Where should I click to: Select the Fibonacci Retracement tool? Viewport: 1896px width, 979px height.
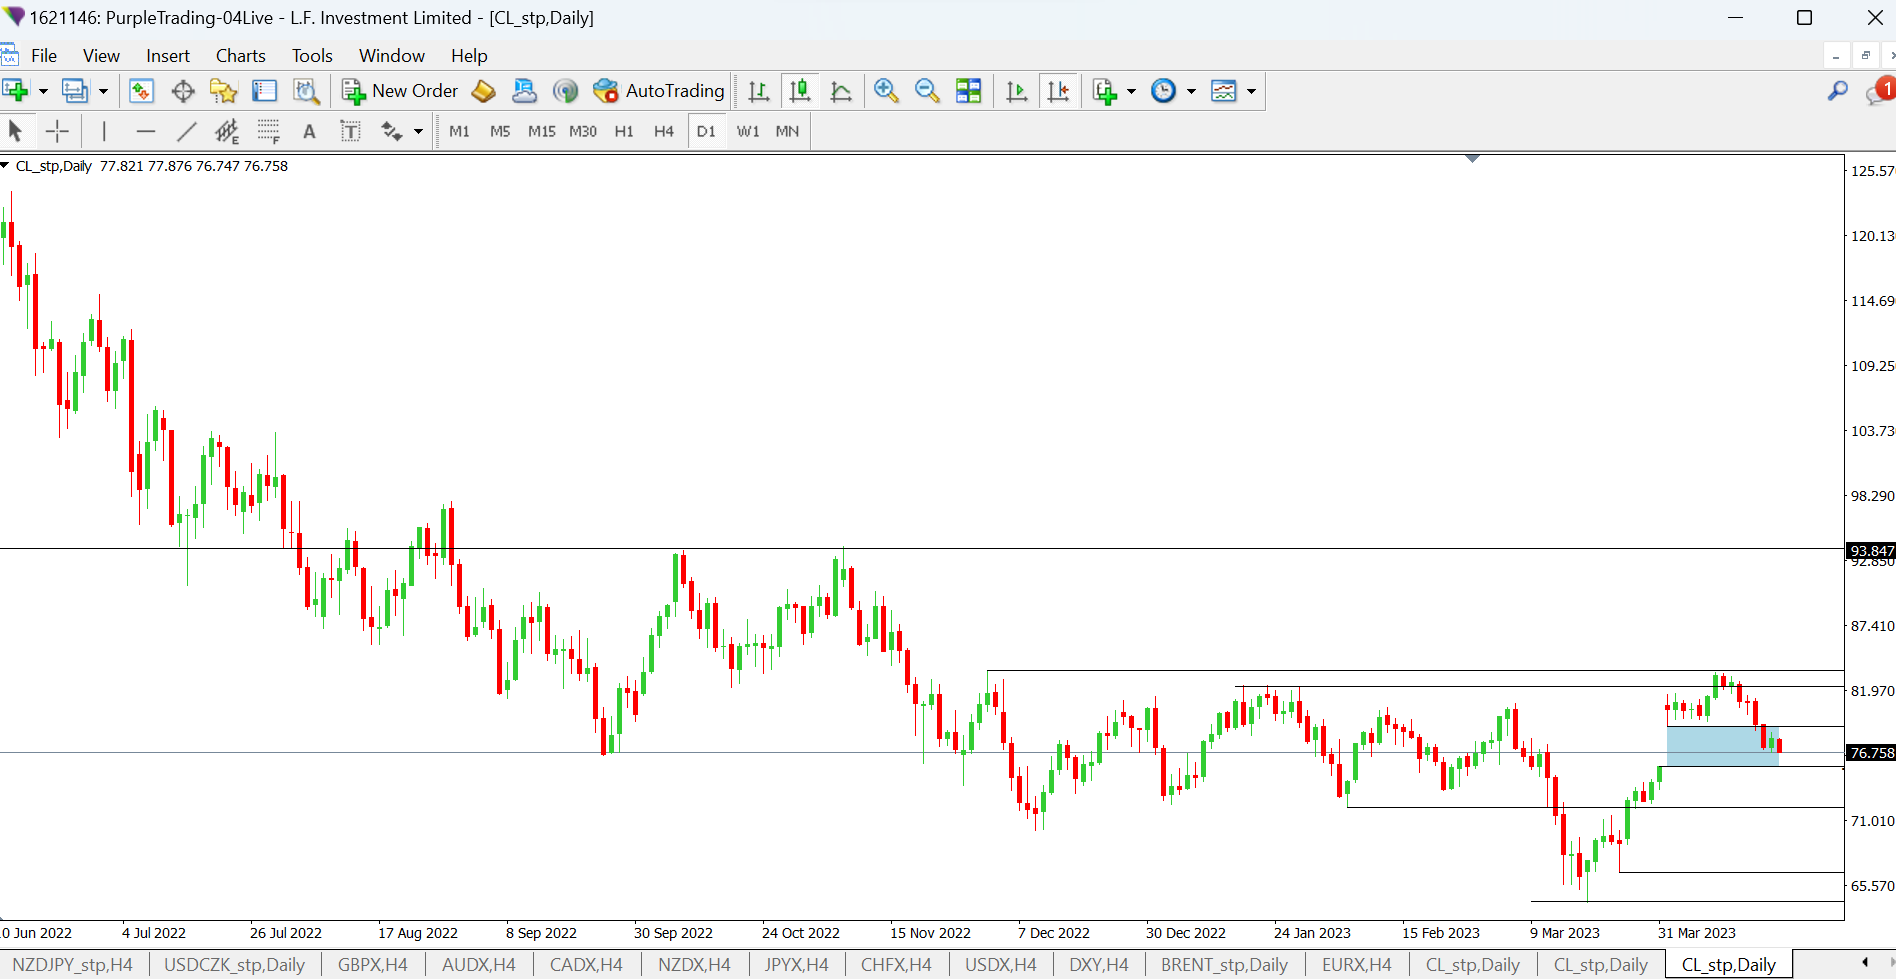click(269, 131)
